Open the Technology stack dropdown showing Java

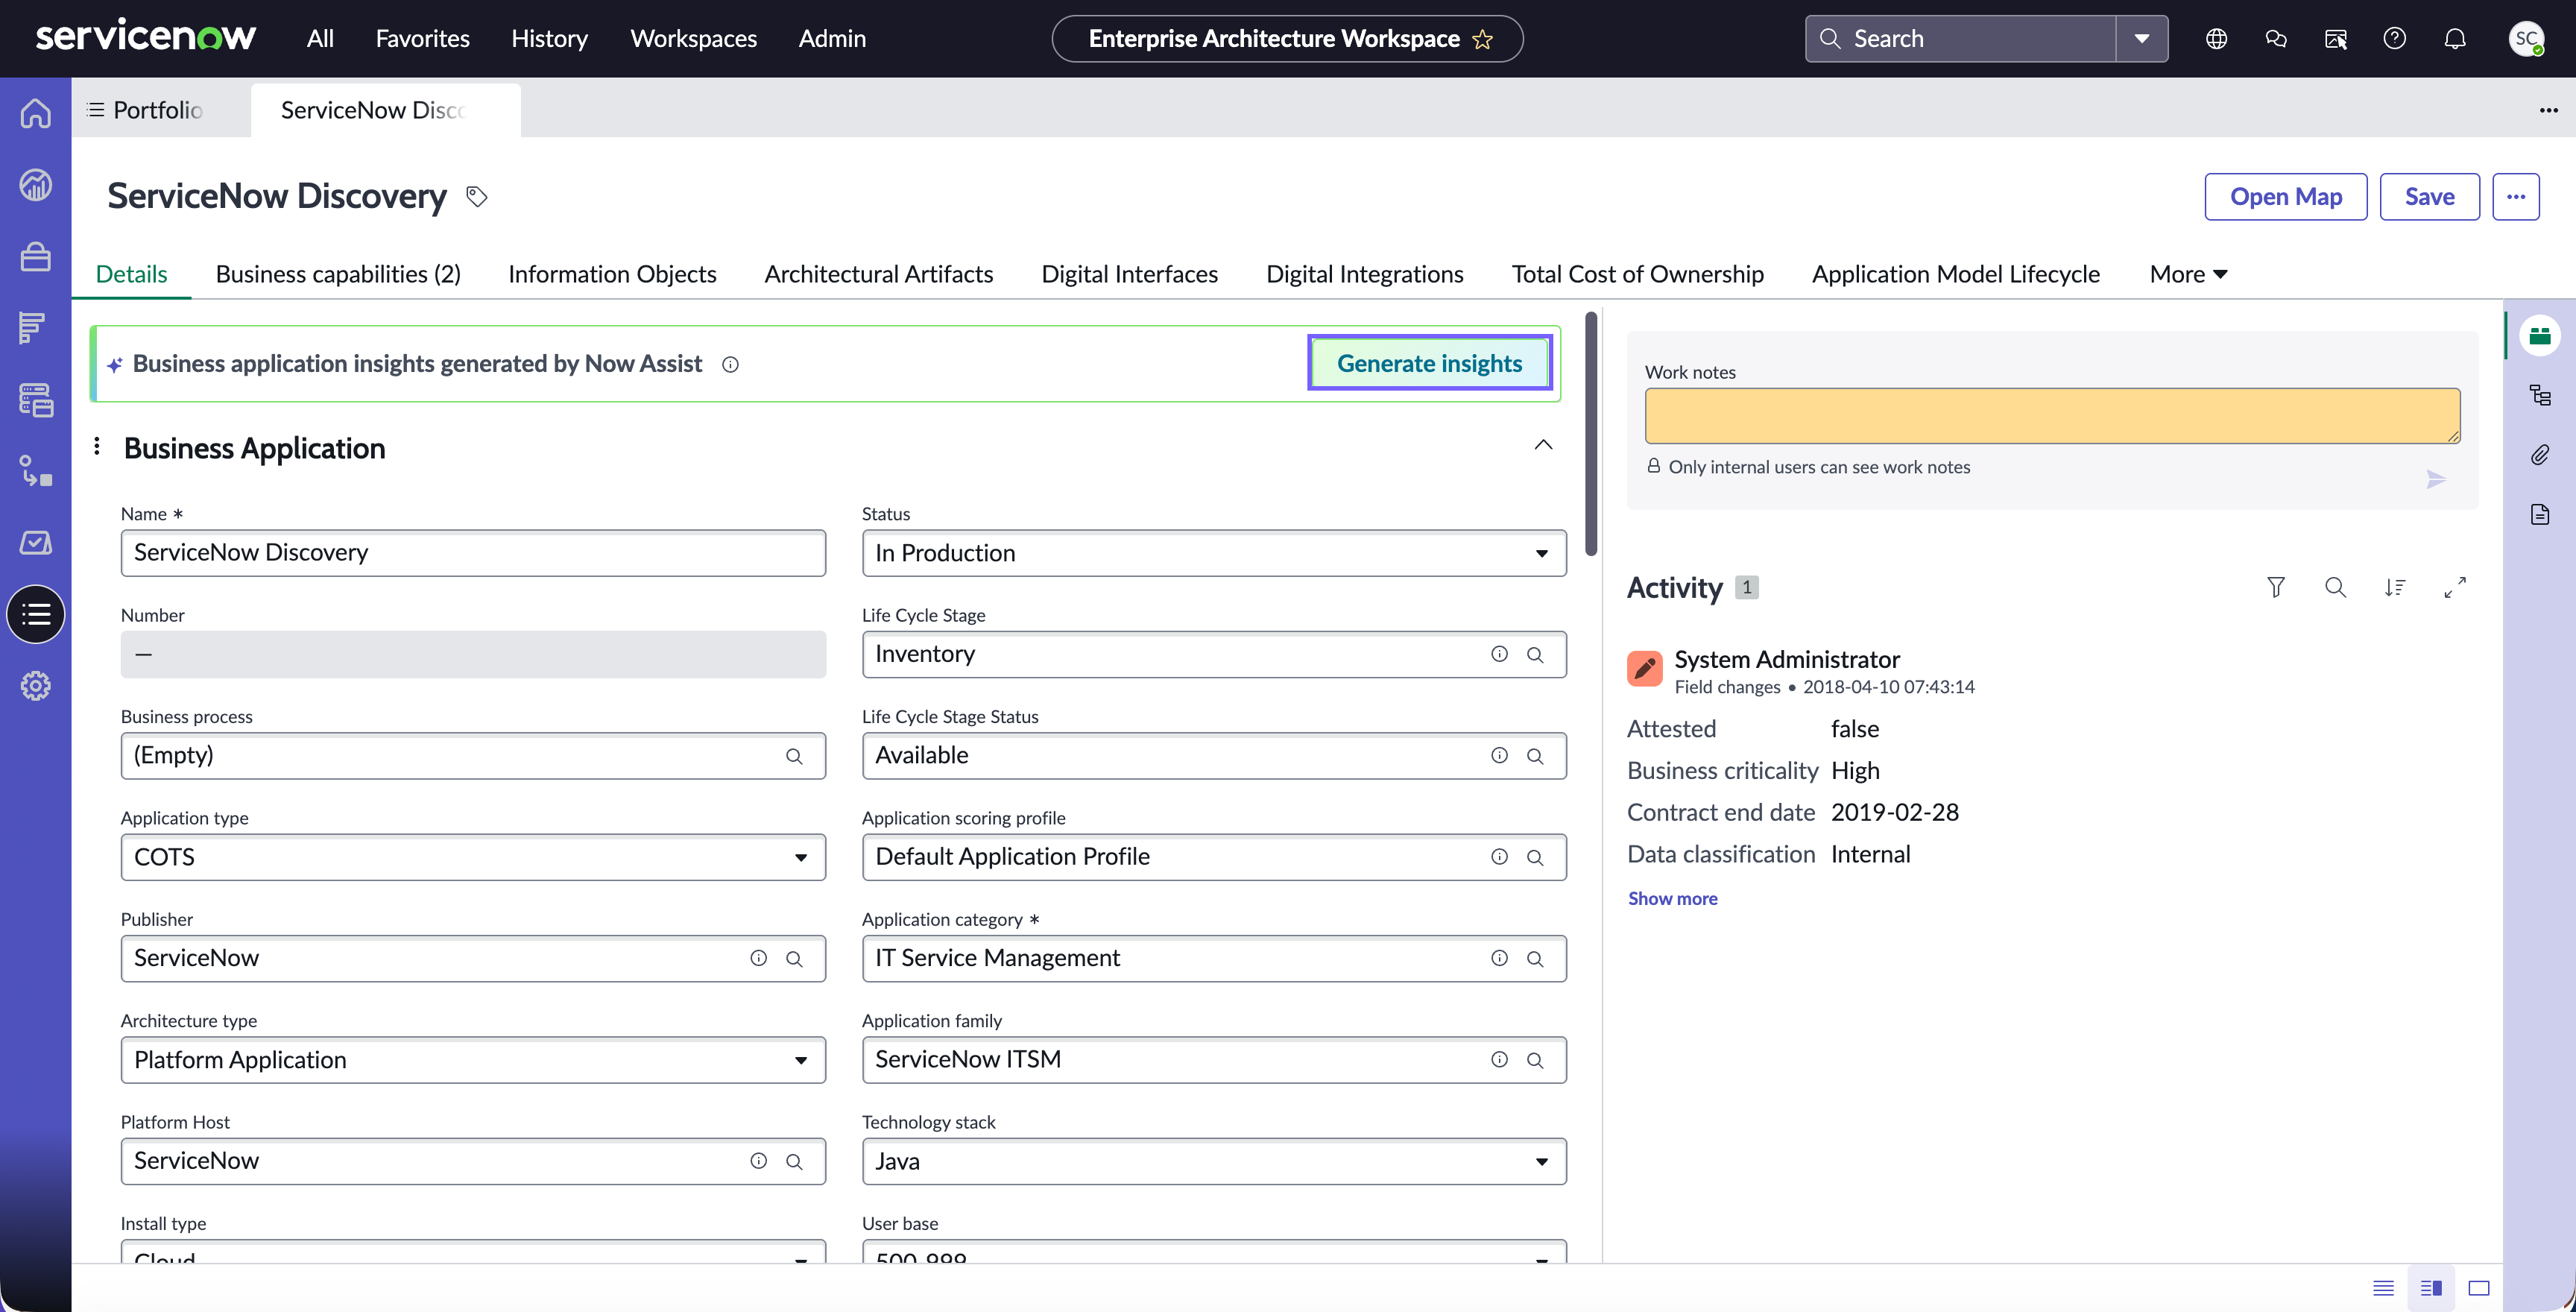1214,1161
